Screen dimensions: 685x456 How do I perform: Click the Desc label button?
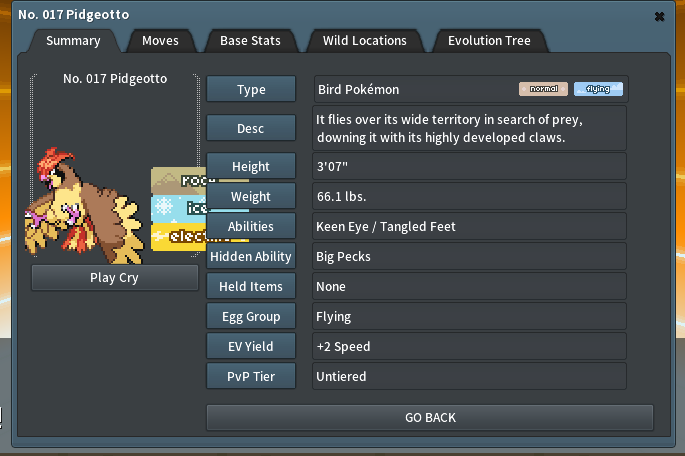coord(251,128)
